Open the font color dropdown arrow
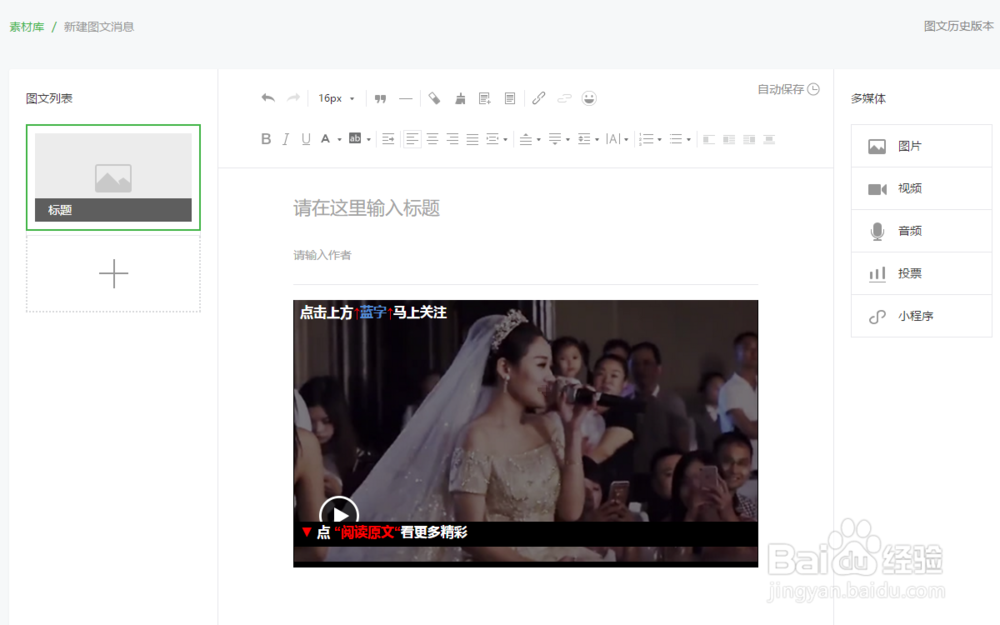Screen dimensions: 1000x625 [339, 139]
